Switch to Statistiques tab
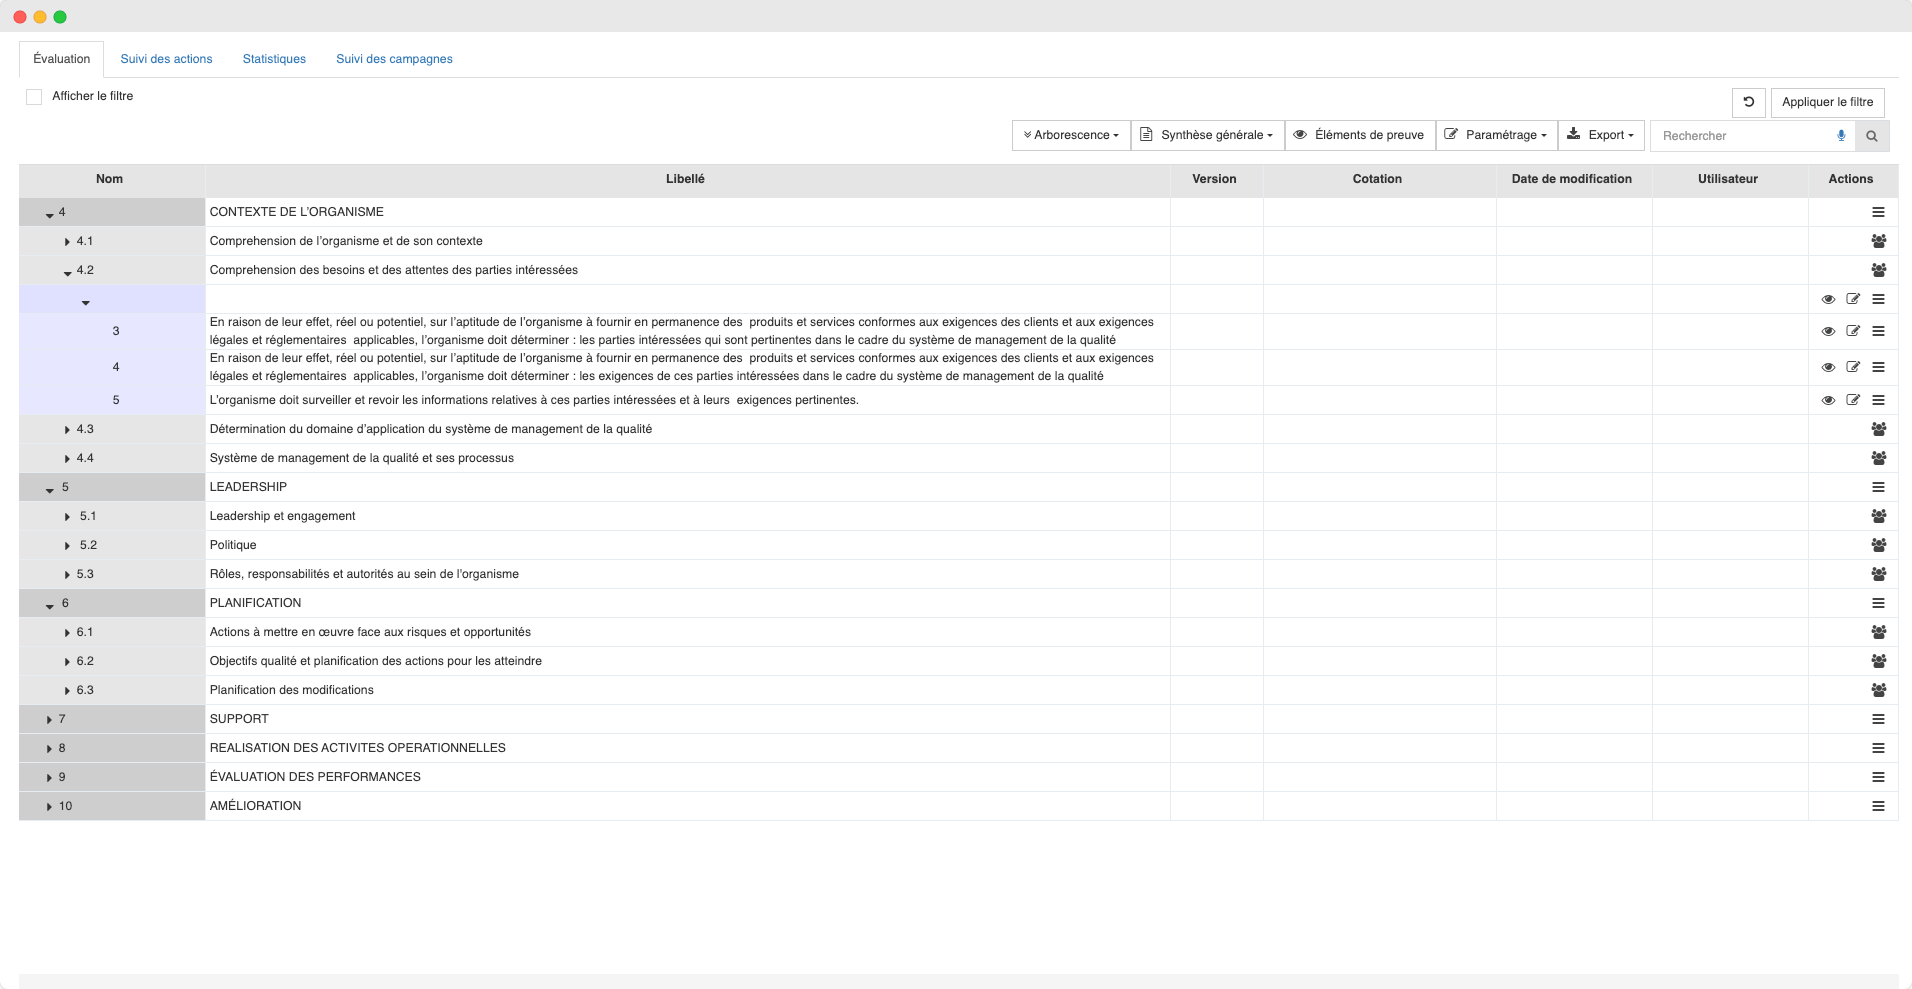 pyautogui.click(x=274, y=59)
